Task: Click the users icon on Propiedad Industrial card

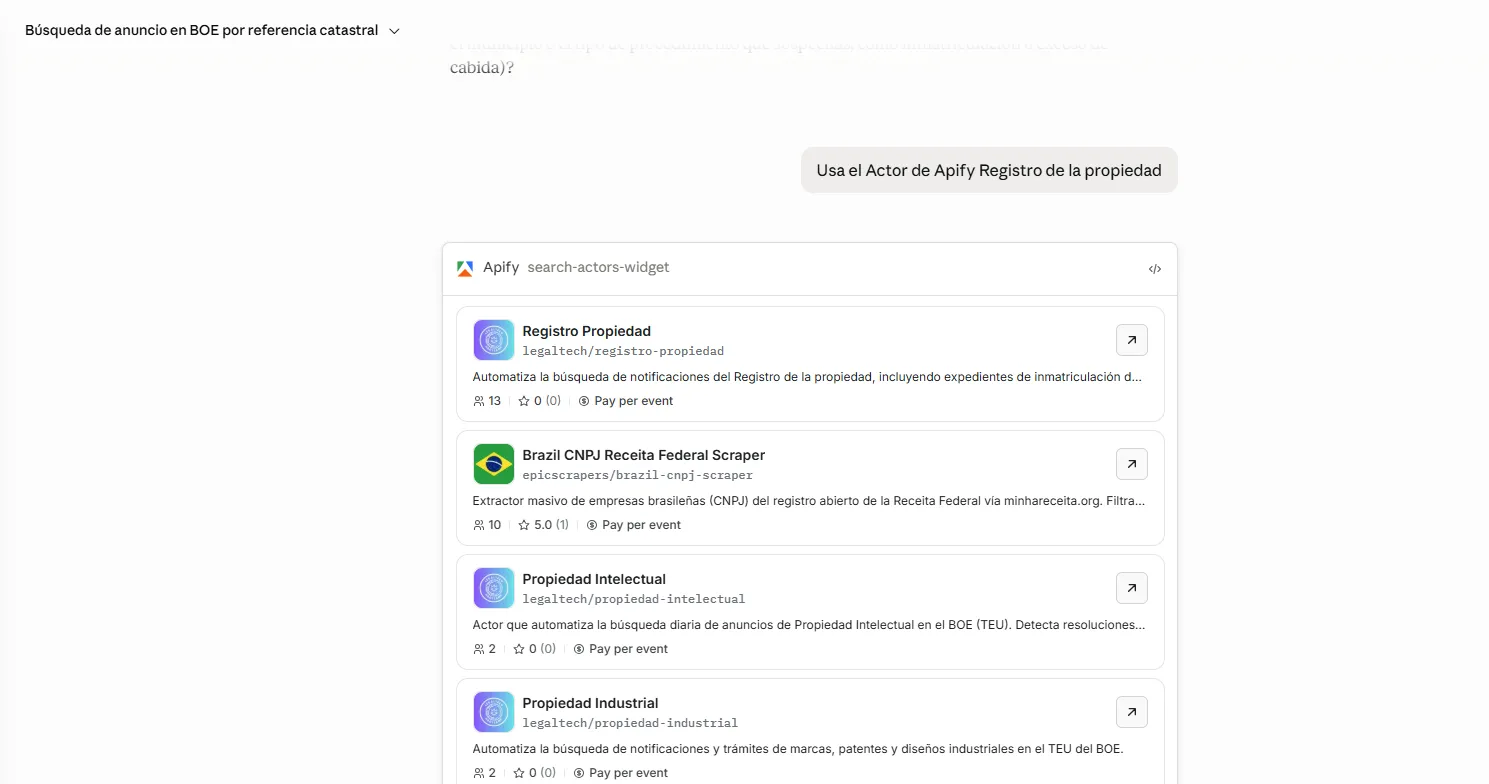Action: (479, 773)
